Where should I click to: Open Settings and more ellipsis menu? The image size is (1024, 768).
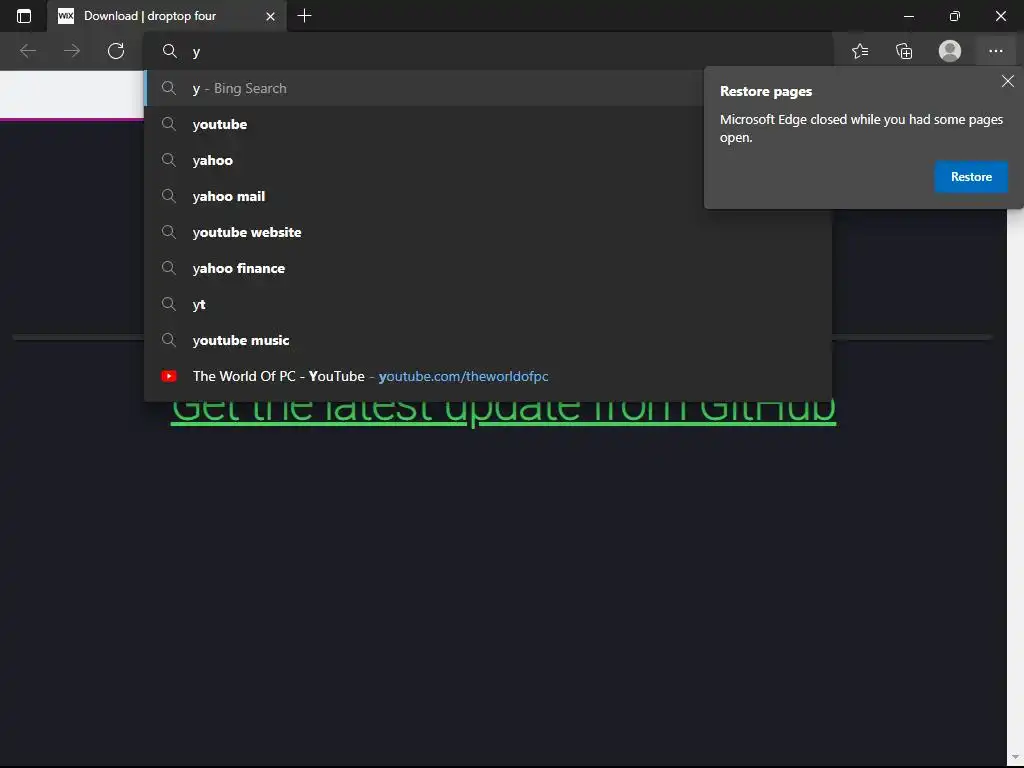tap(995, 51)
